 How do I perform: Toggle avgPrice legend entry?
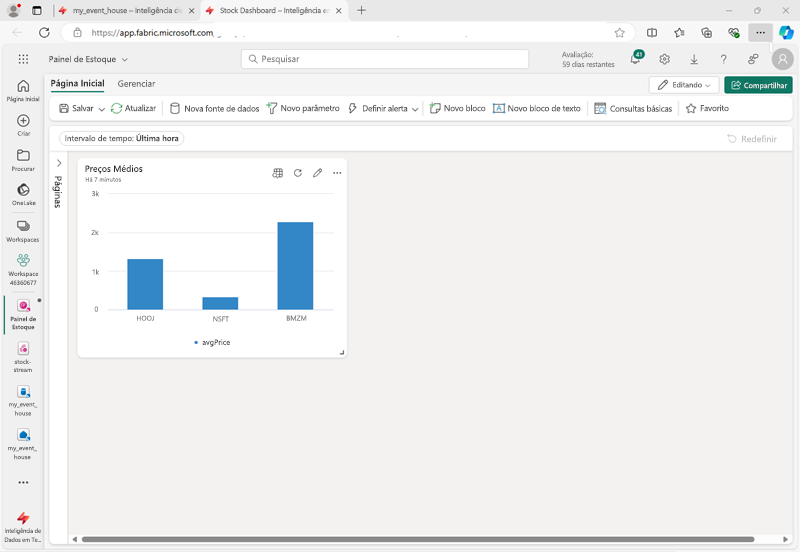click(212, 342)
